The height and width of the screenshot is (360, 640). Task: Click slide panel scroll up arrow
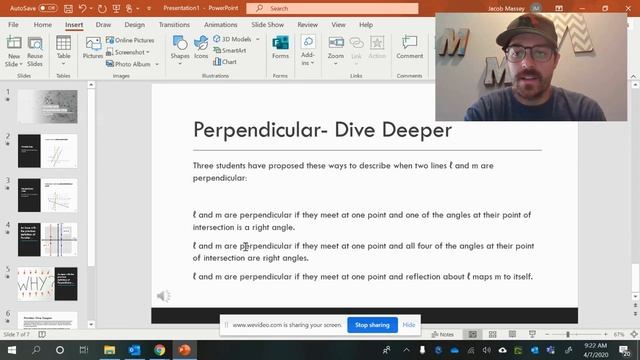point(91,85)
